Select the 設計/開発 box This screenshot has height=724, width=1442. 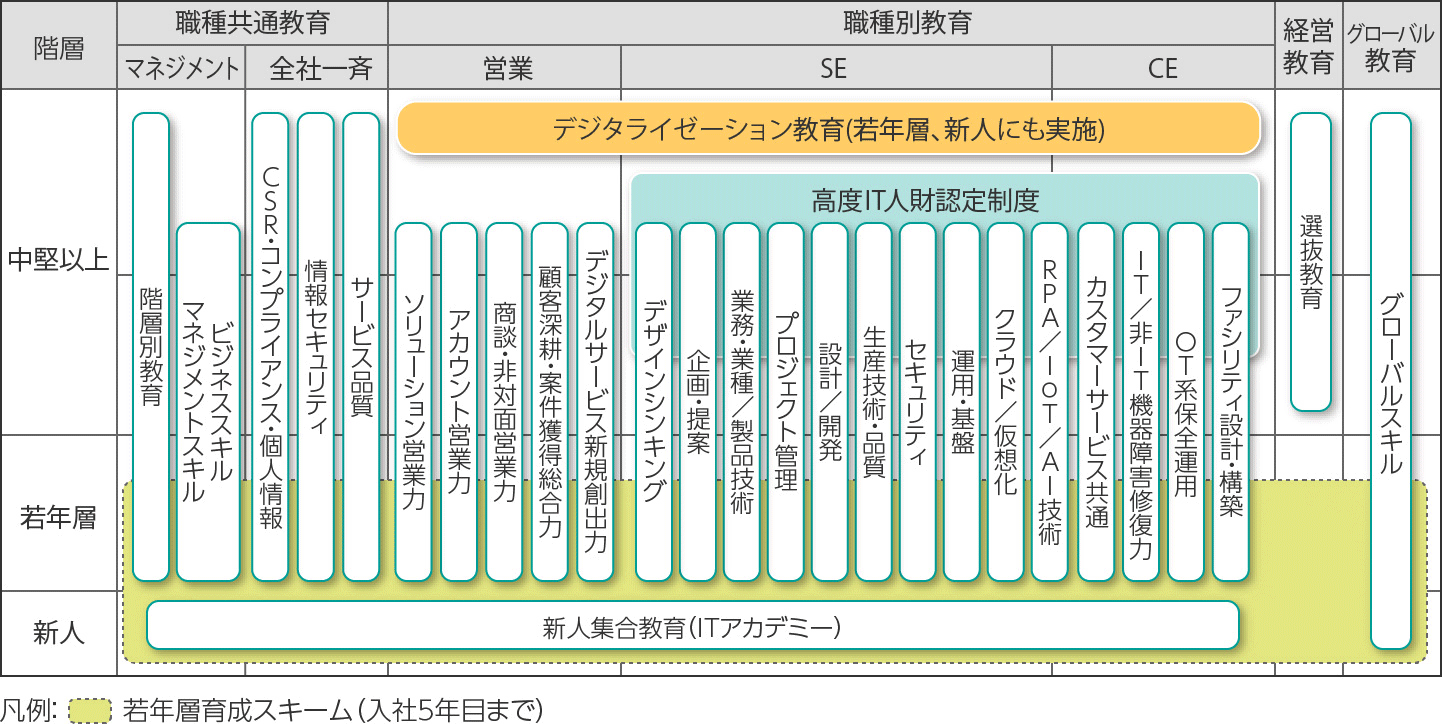pos(830,402)
